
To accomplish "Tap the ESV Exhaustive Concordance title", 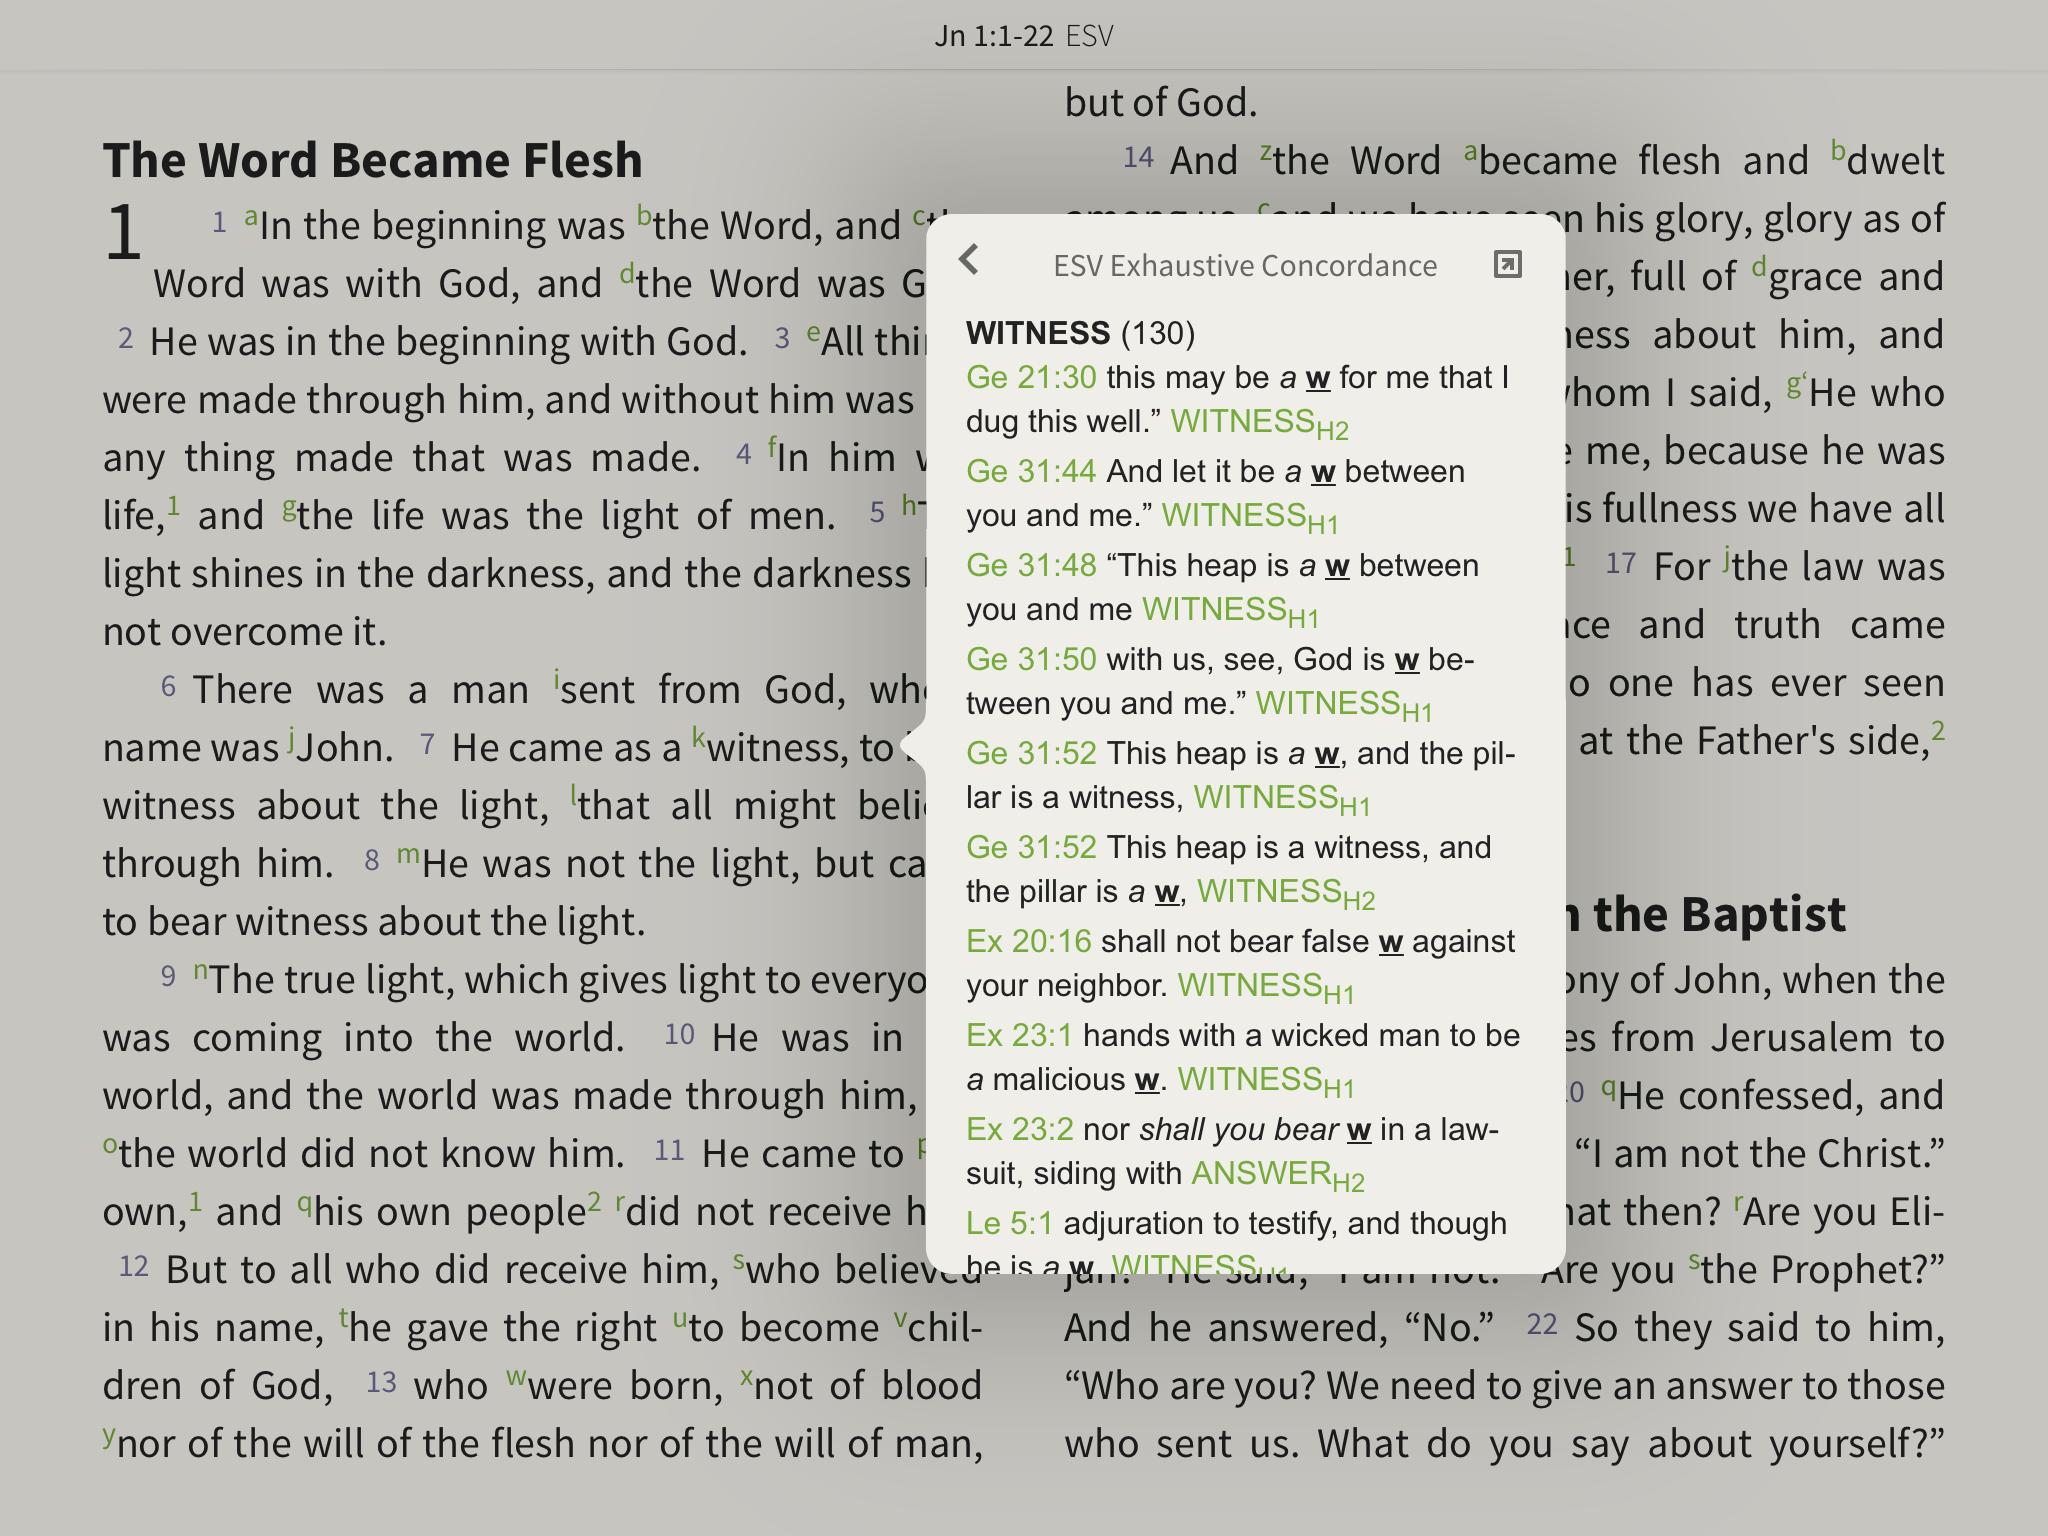I will coord(1245,266).
